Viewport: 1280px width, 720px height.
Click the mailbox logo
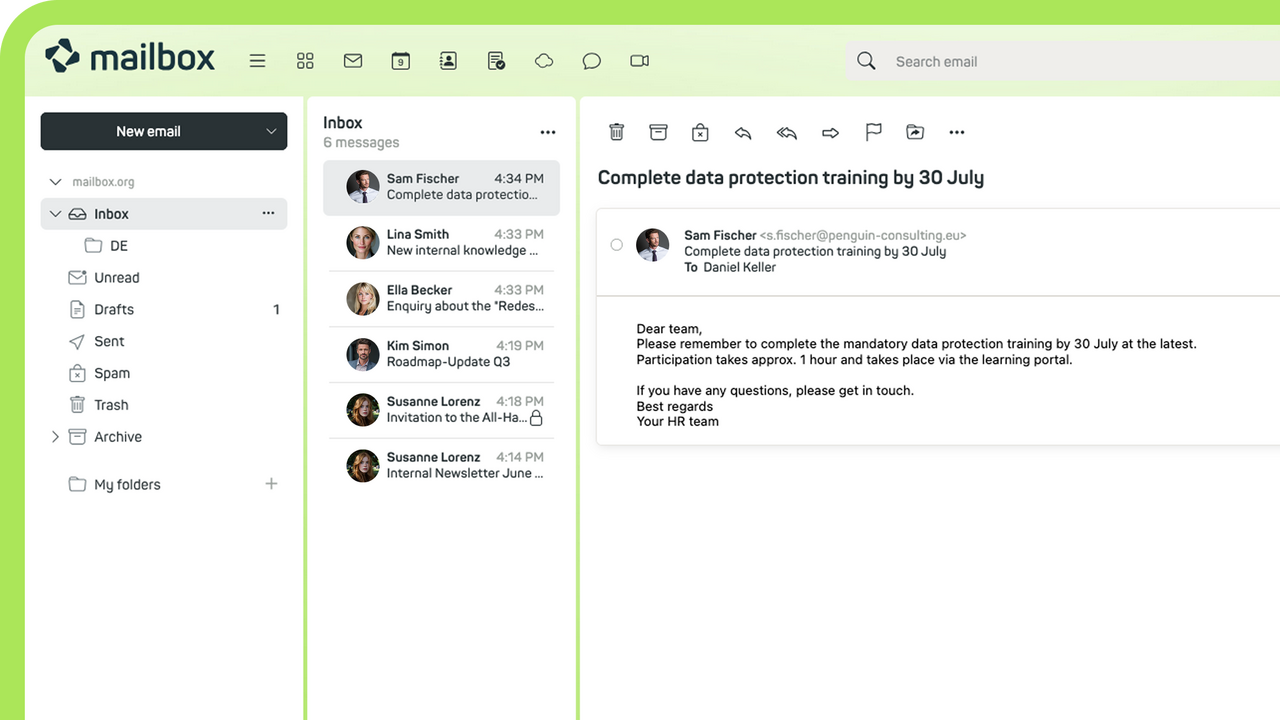point(130,57)
